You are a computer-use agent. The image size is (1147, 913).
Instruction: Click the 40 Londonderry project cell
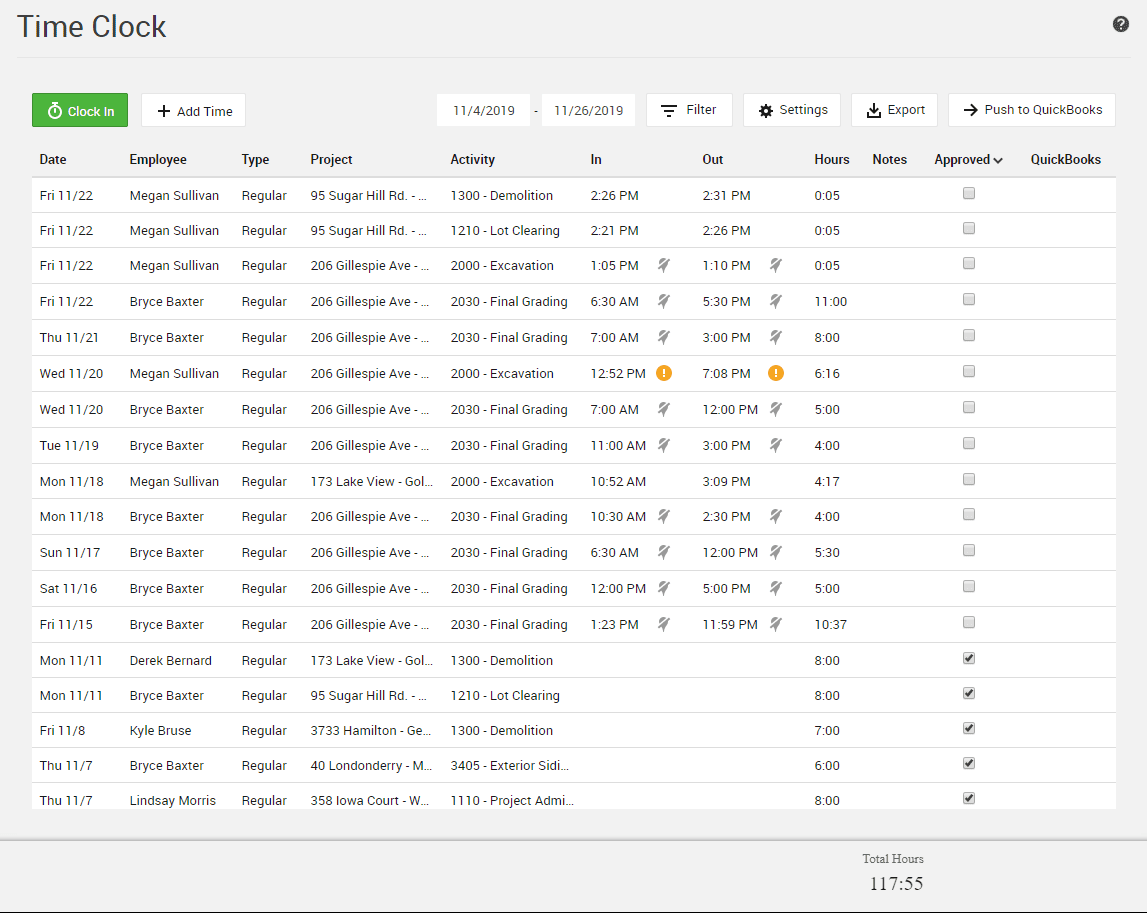pyautogui.click(x=371, y=765)
